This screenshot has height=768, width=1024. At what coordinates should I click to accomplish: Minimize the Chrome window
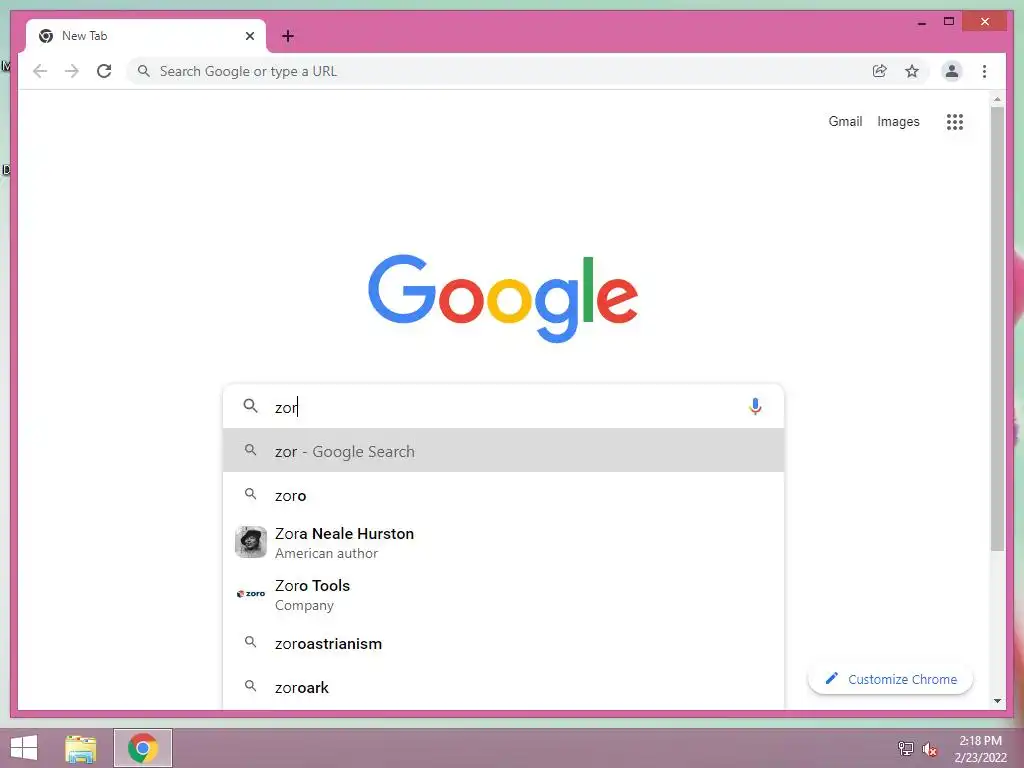coord(921,23)
